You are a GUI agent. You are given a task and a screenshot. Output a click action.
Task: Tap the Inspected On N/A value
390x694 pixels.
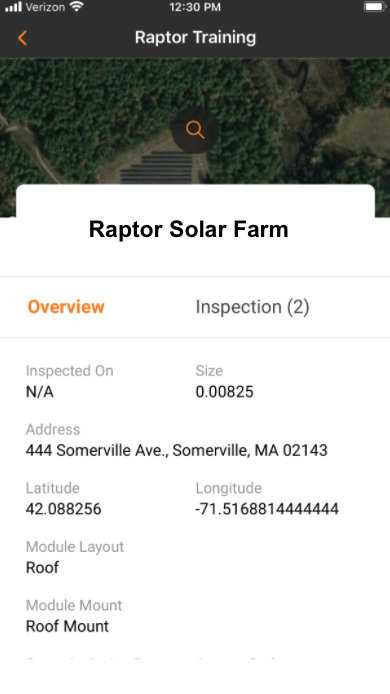tap(40, 392)
